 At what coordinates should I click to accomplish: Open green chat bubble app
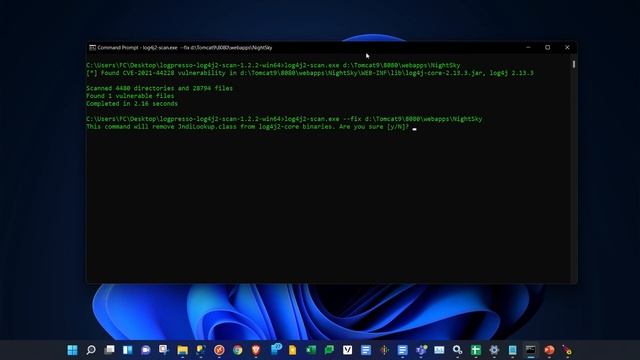pos(329,350)
